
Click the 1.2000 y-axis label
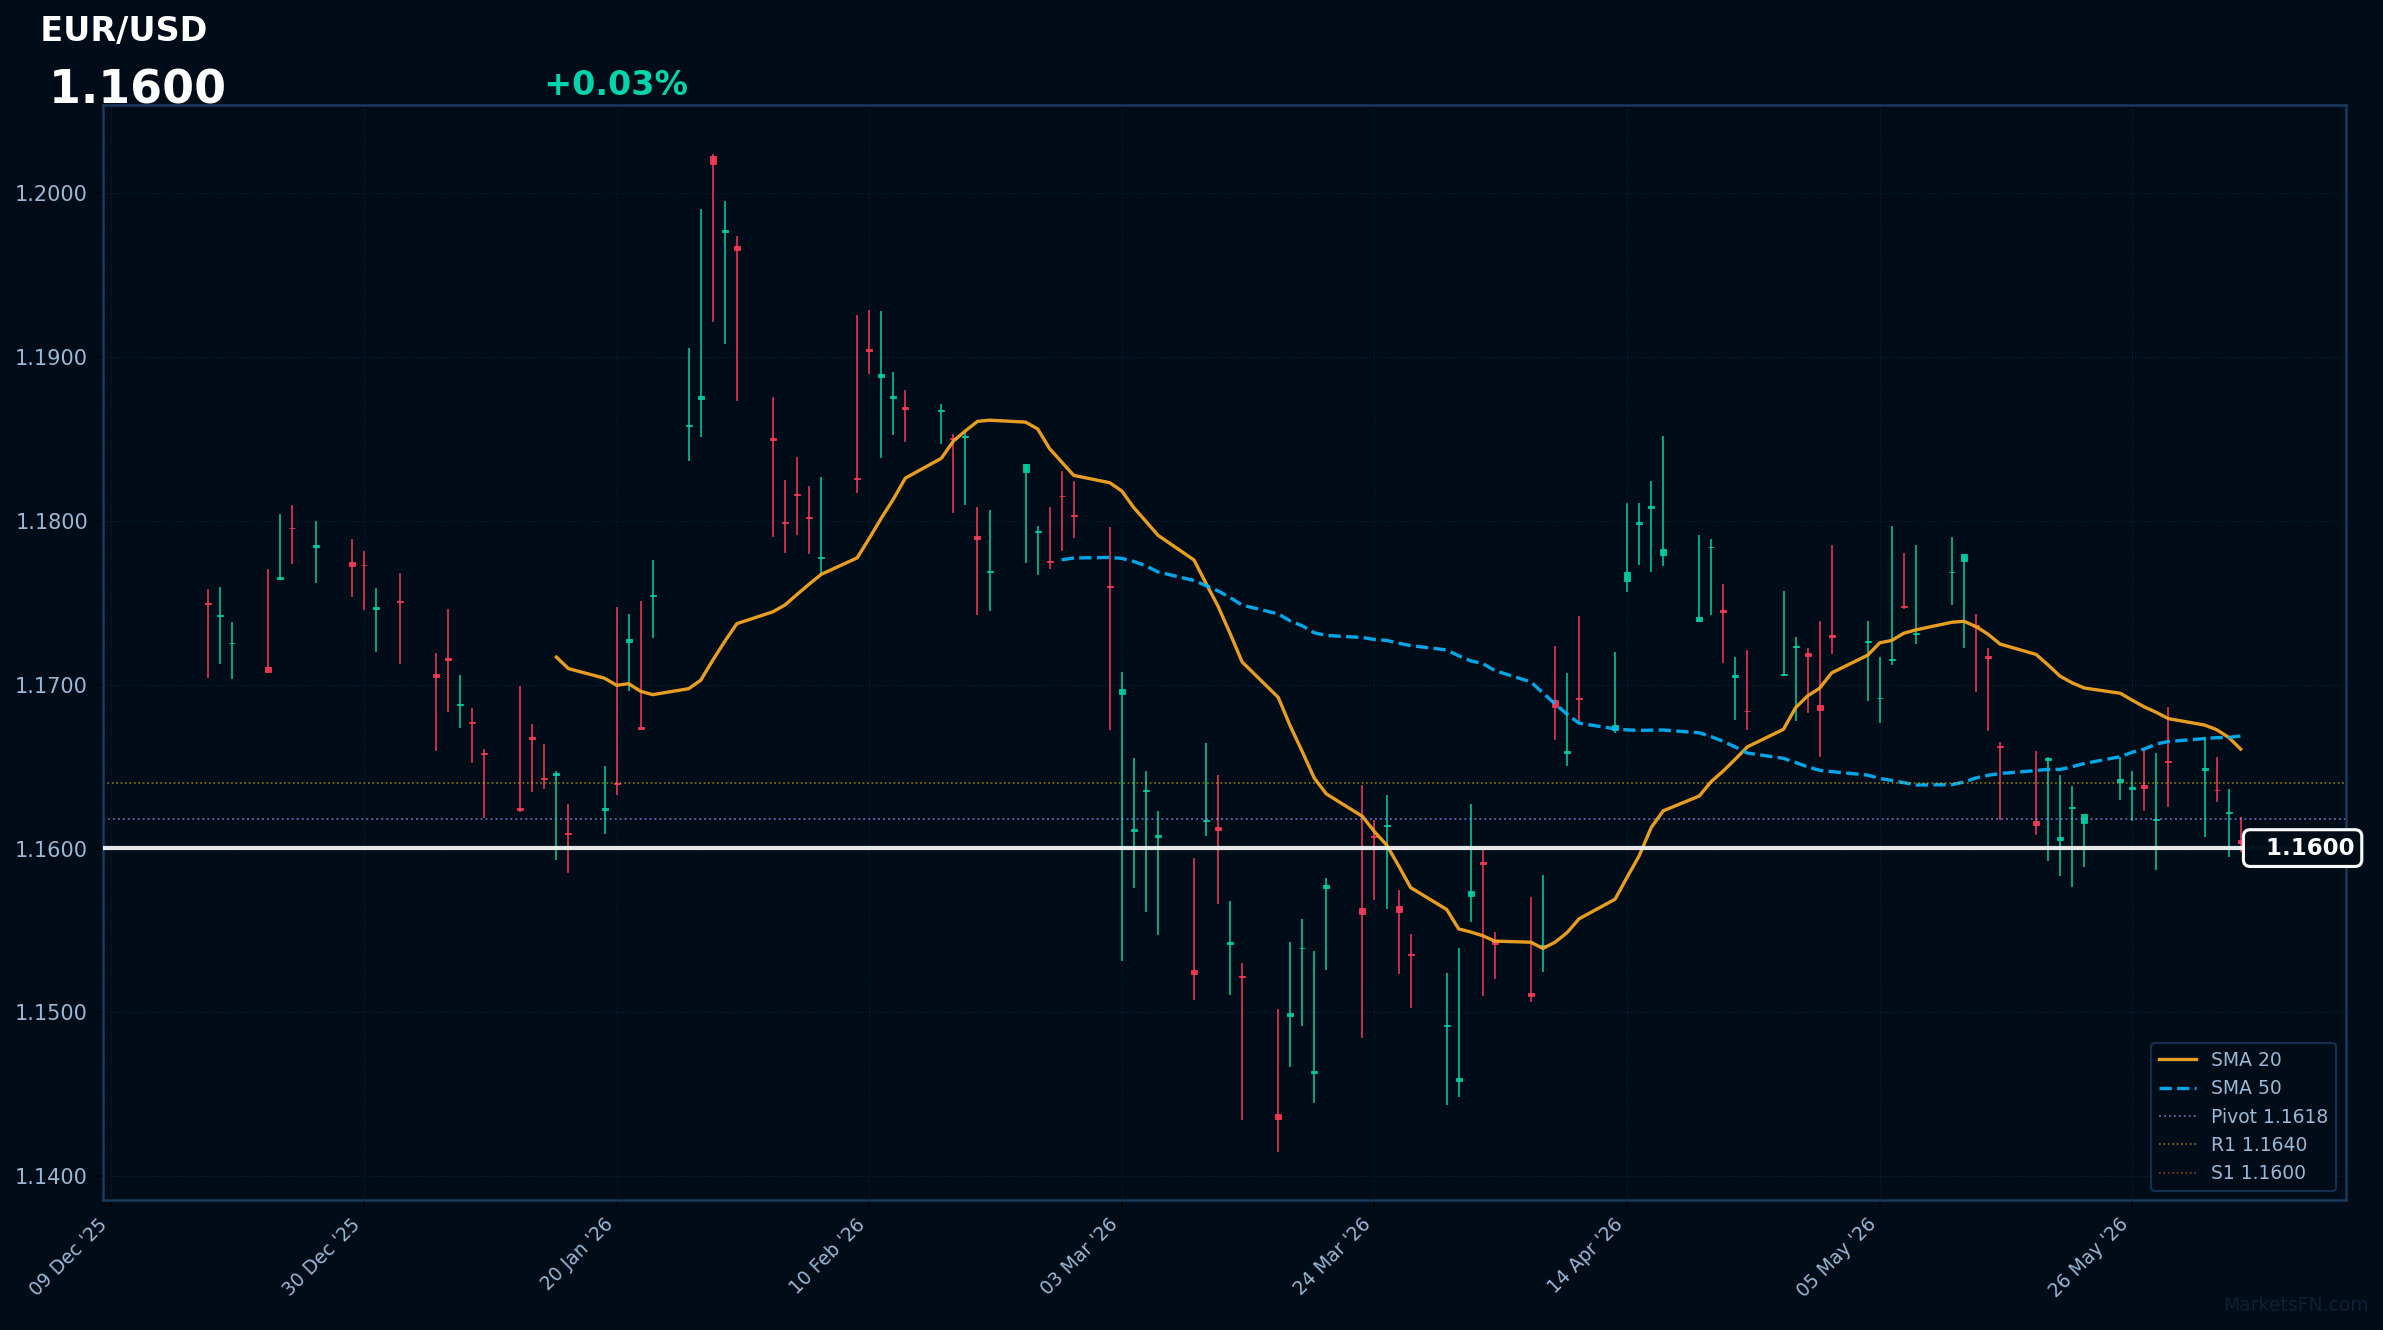click(51, 194)
